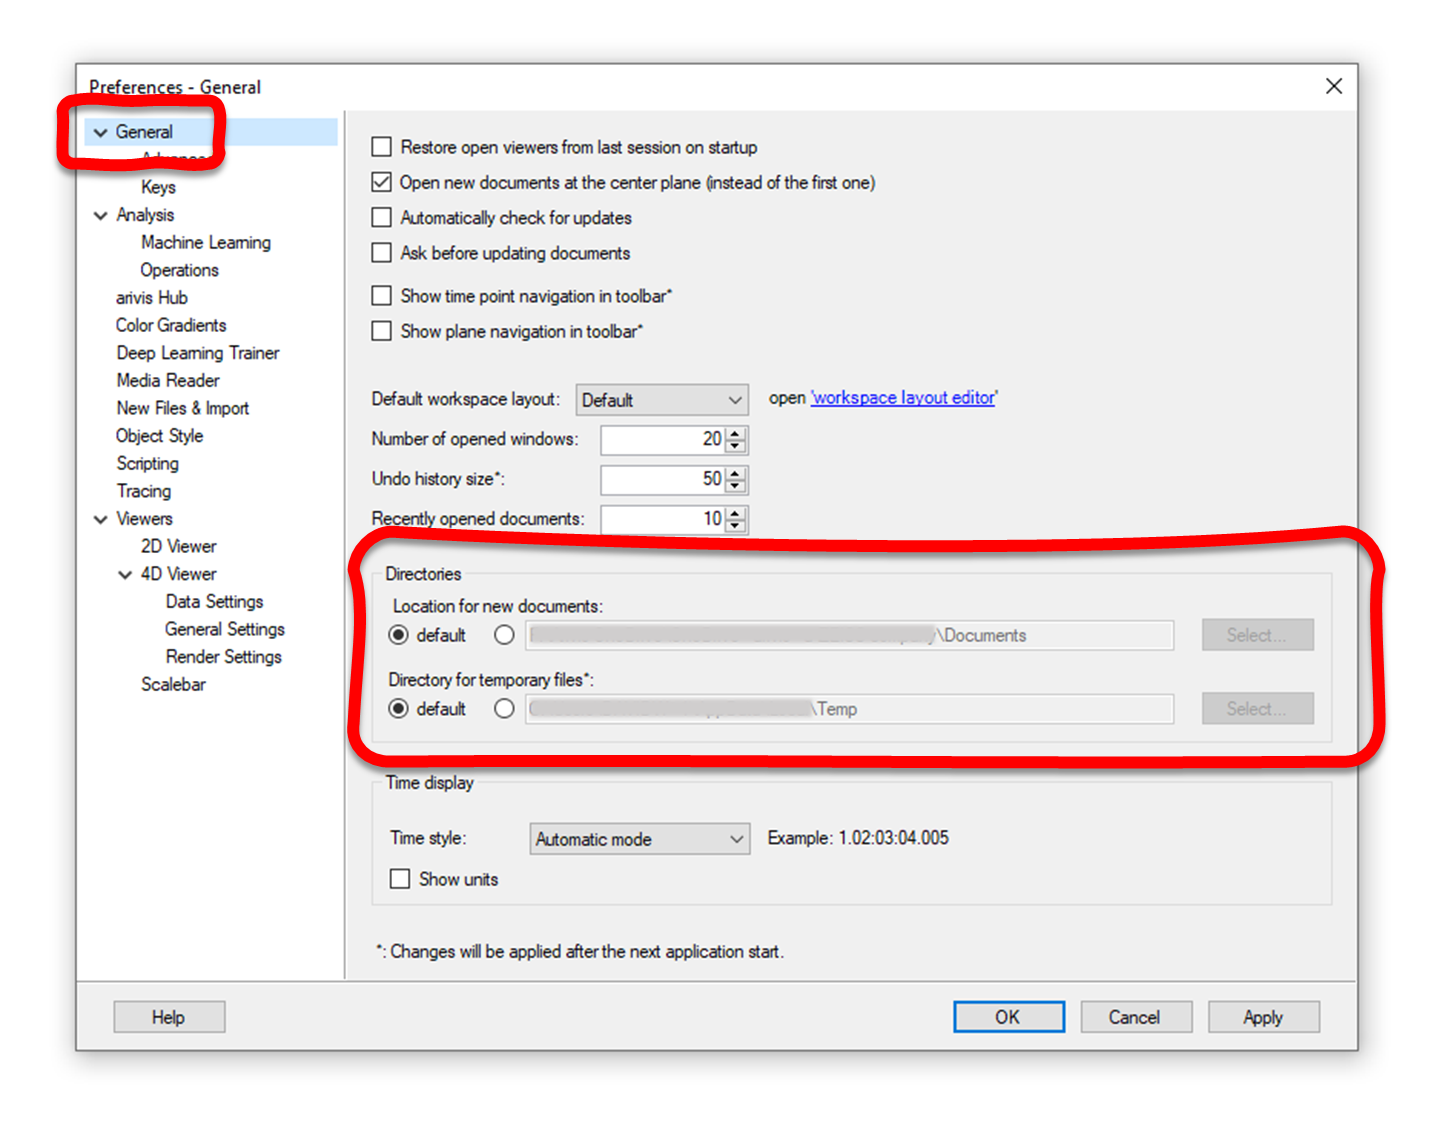
Task: Enable automatic checking for updates
Action: pyautogui.click(x=381, y=217)
